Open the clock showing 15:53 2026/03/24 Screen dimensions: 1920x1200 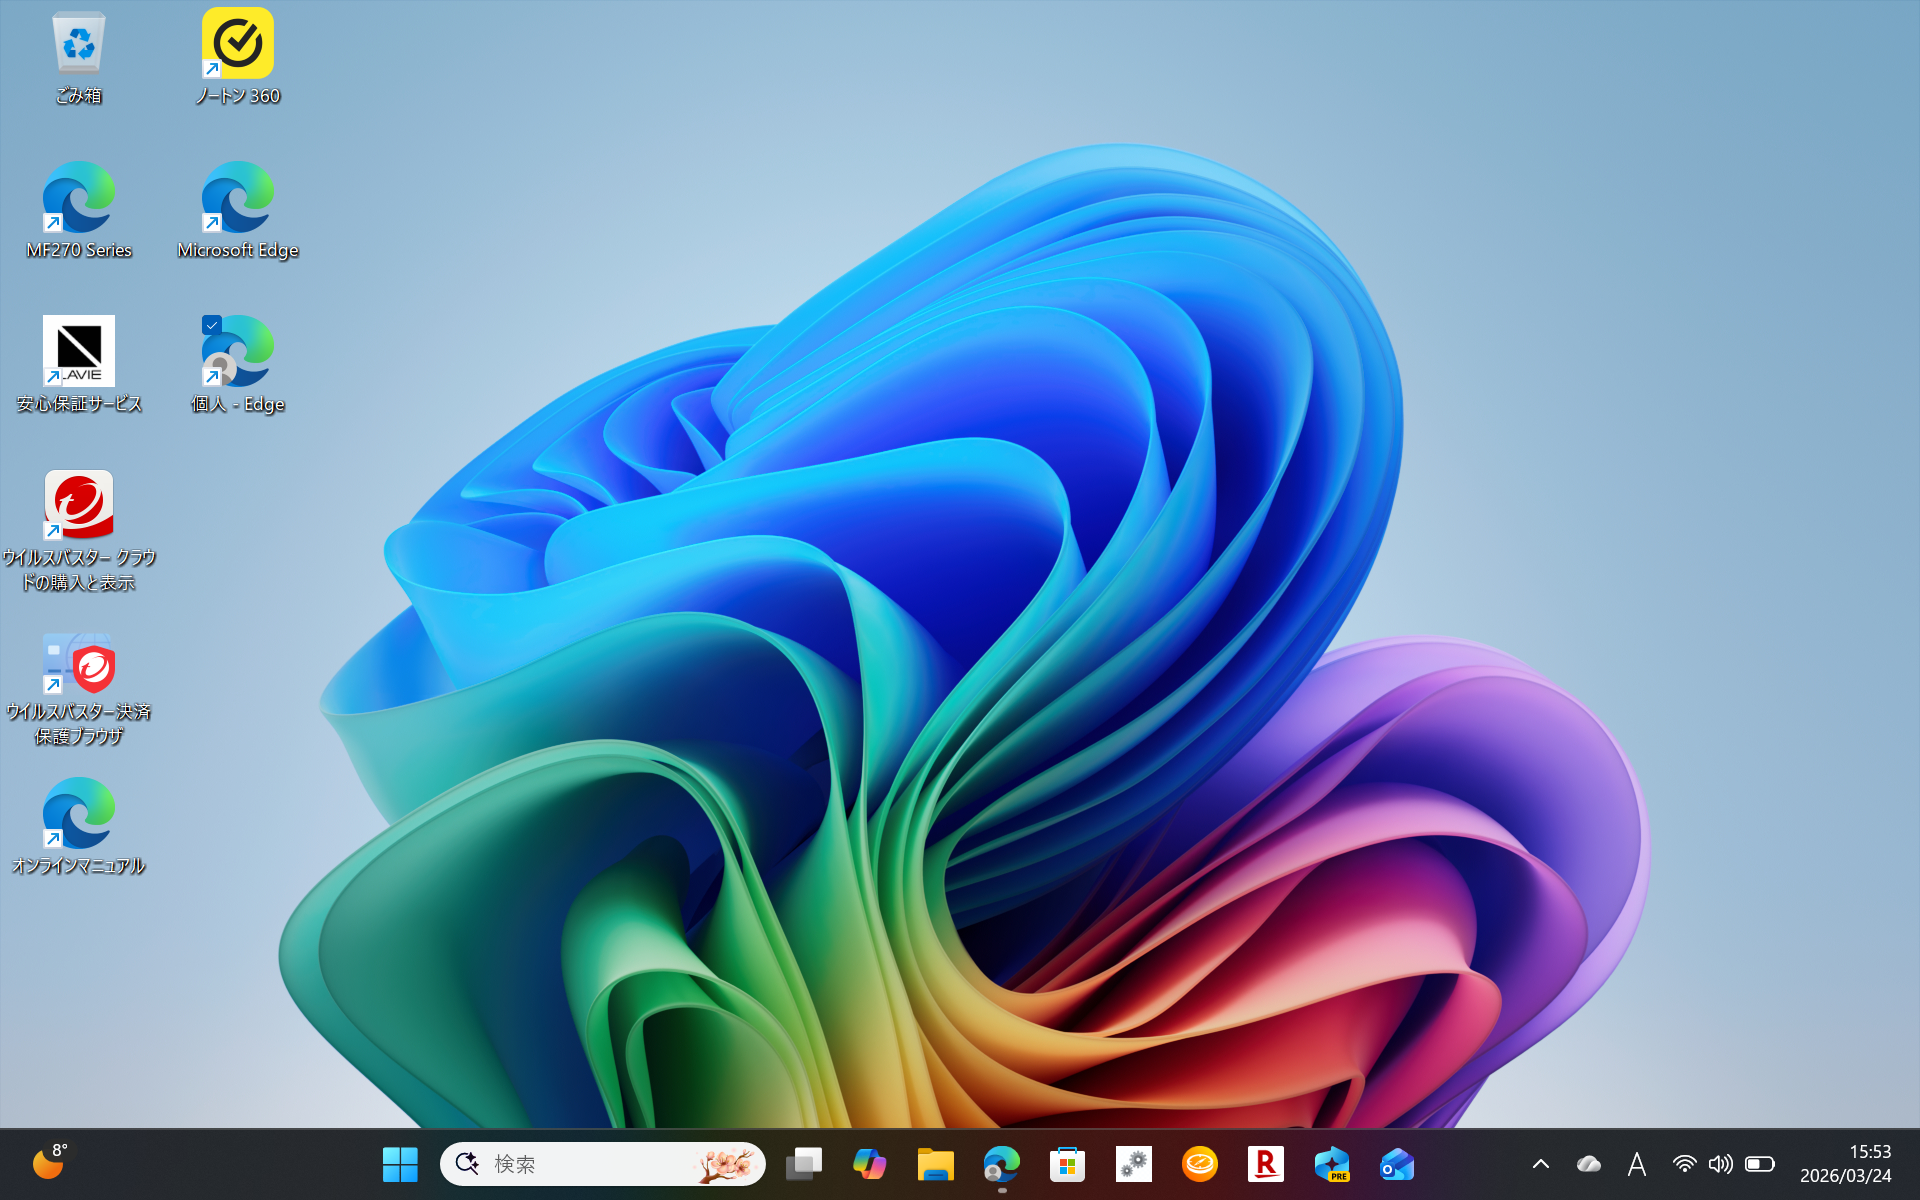pos(1846,1164)
